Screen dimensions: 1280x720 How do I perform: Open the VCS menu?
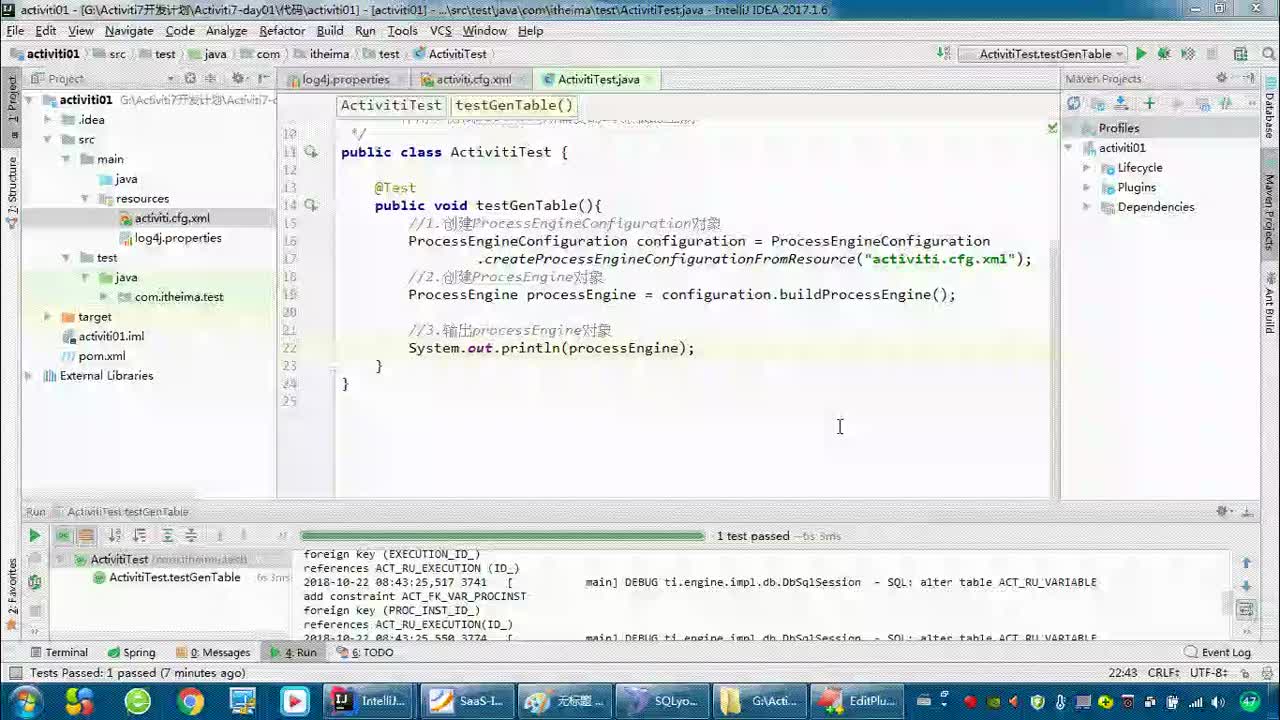(x=441, y=31)
